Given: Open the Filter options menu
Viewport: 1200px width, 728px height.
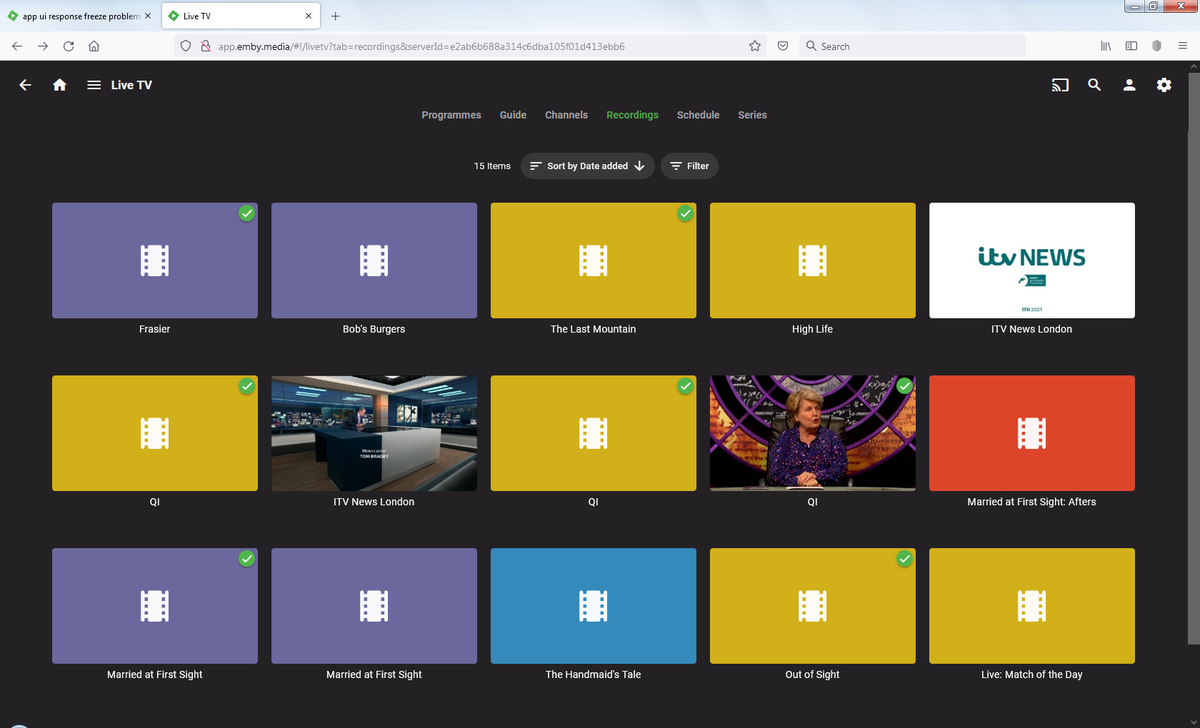Looking at the screenshot, I should click(x=689, y=166).
